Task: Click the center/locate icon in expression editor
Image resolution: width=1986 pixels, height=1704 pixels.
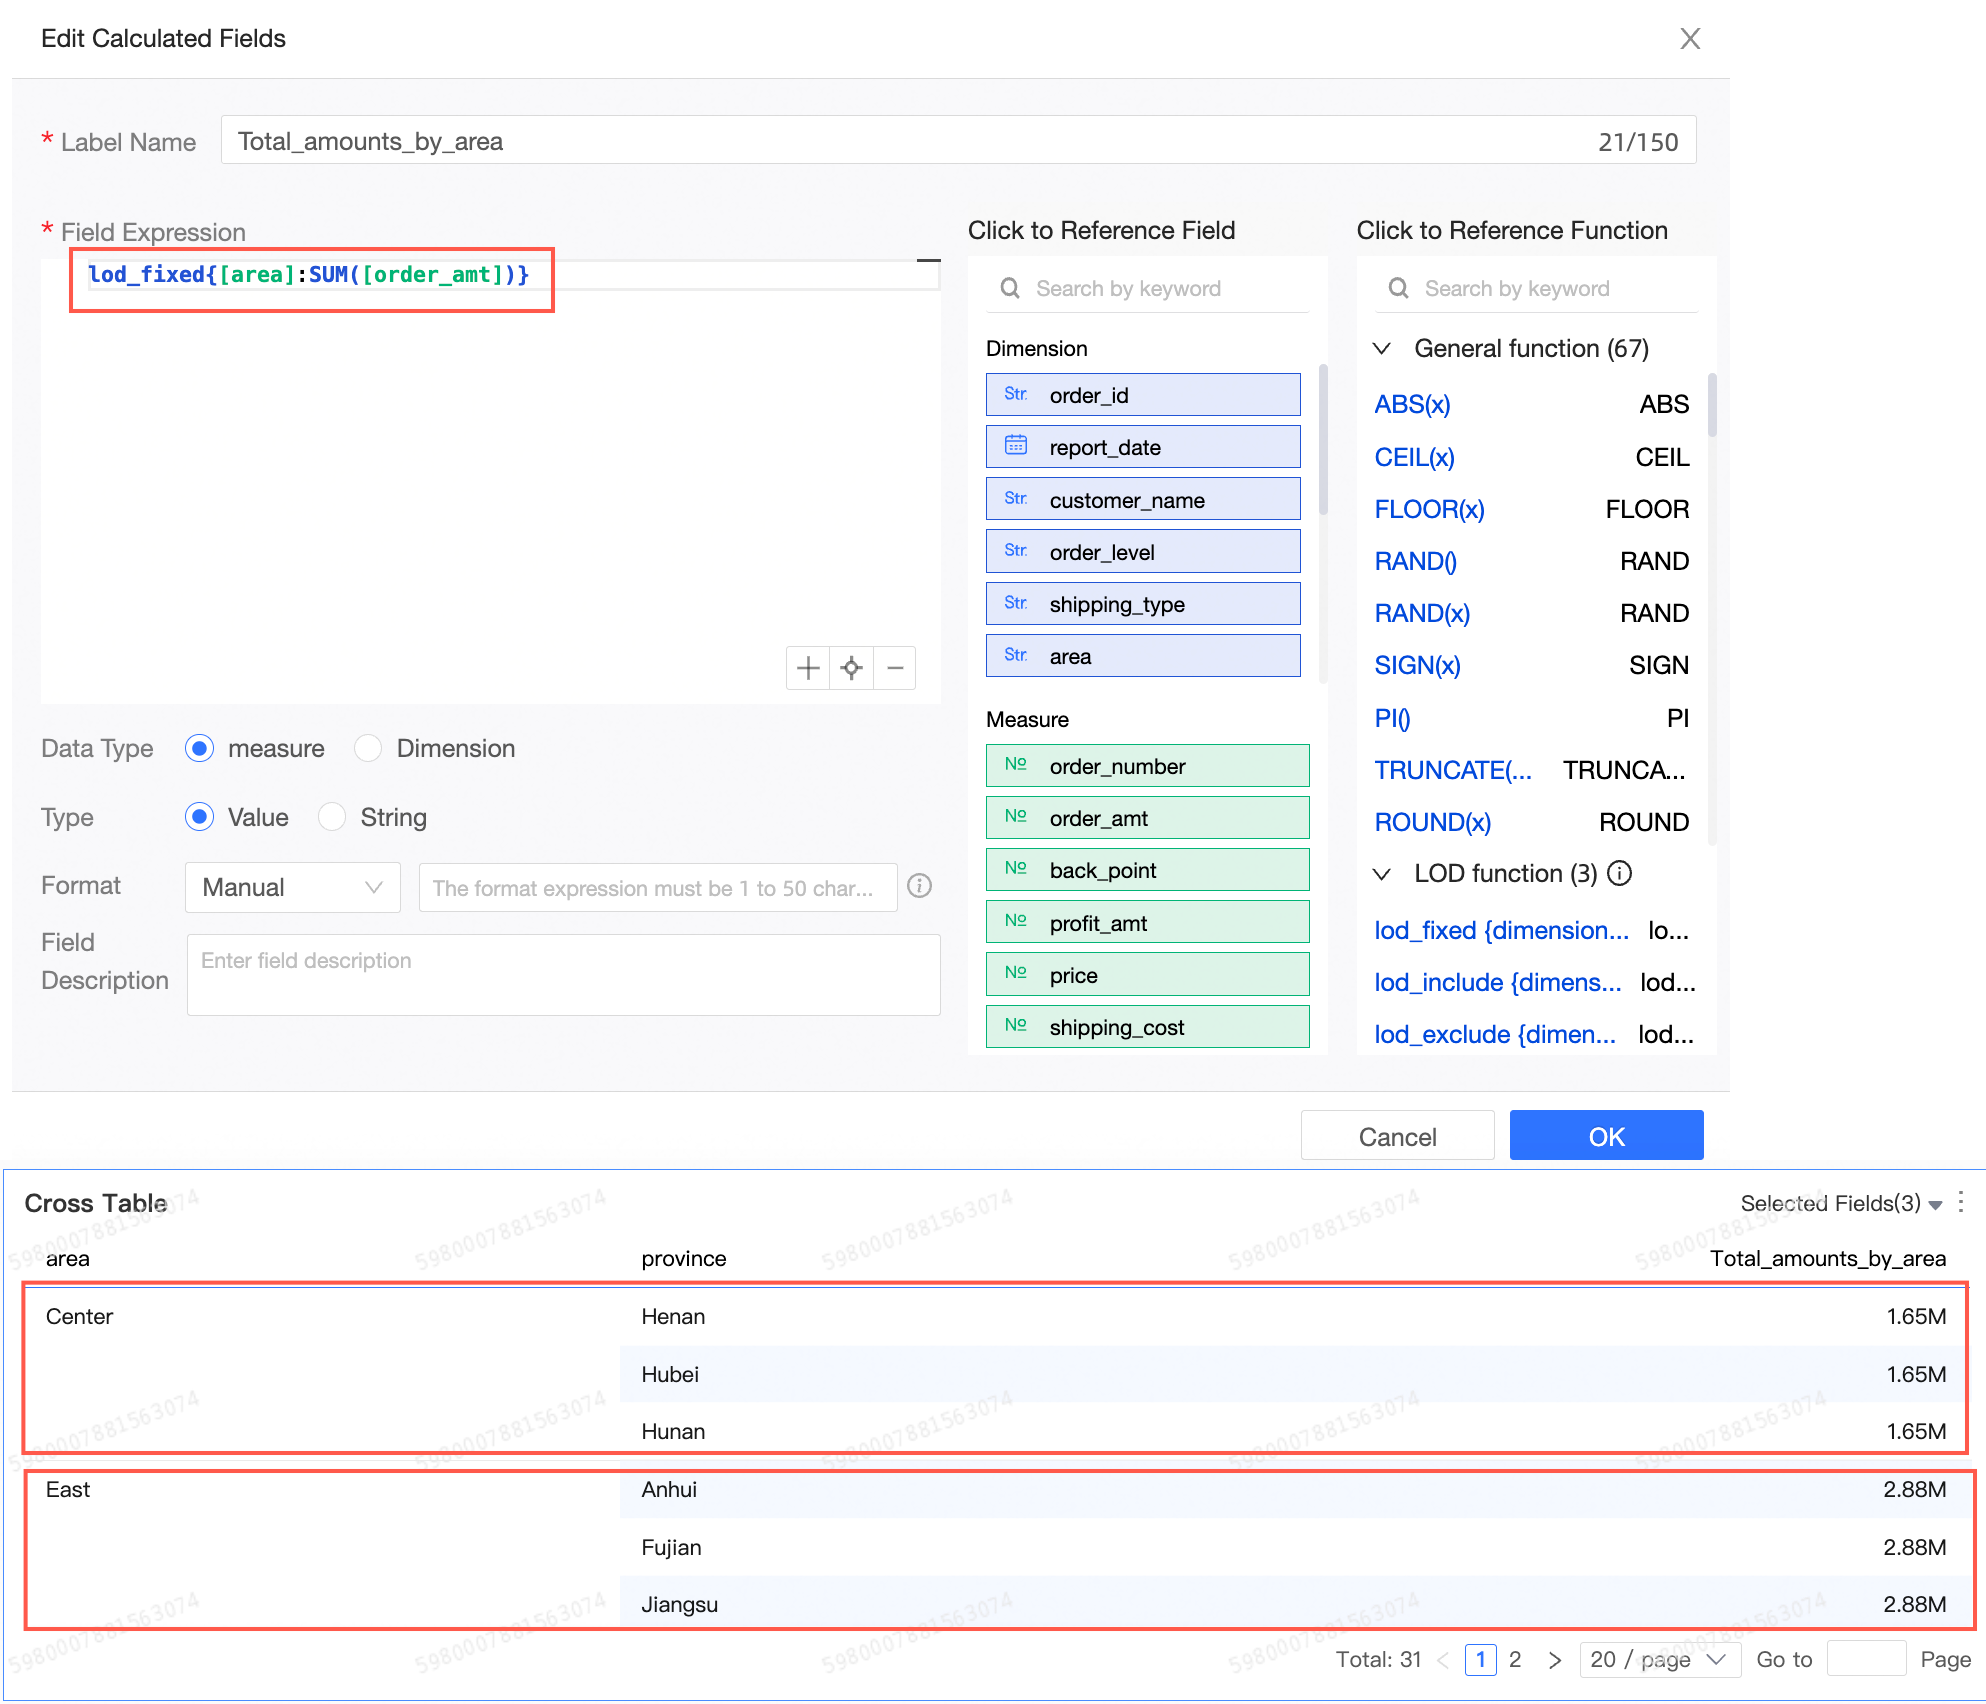Action: point(851,668)
